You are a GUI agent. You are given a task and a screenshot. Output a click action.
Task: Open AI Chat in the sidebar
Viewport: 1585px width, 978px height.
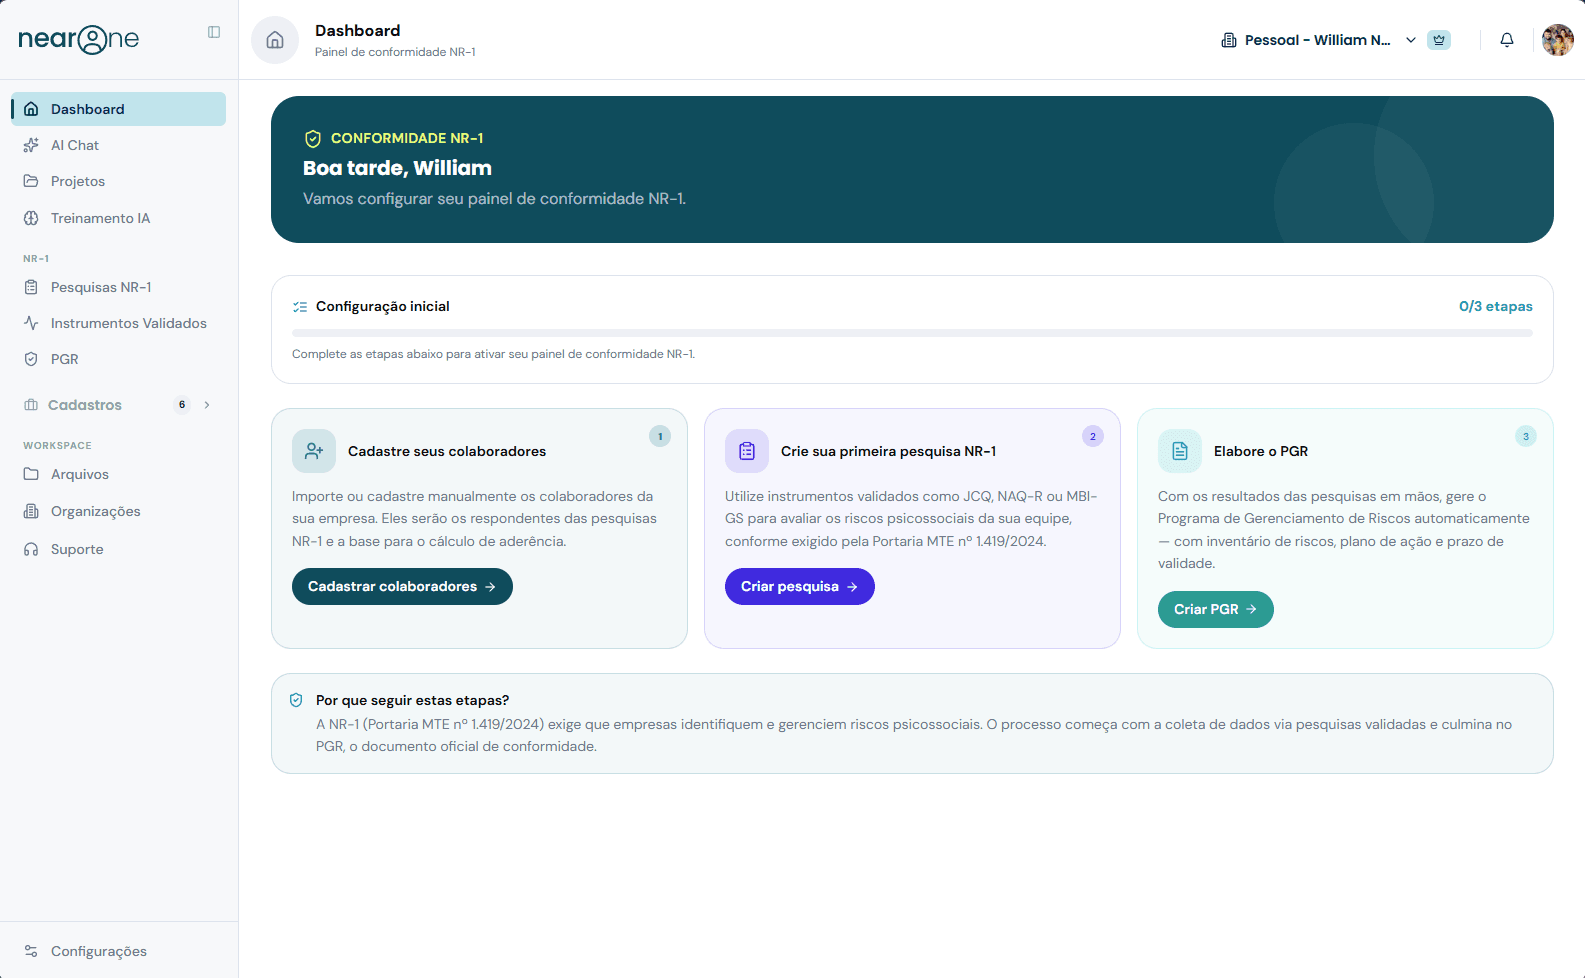(118, 145)
